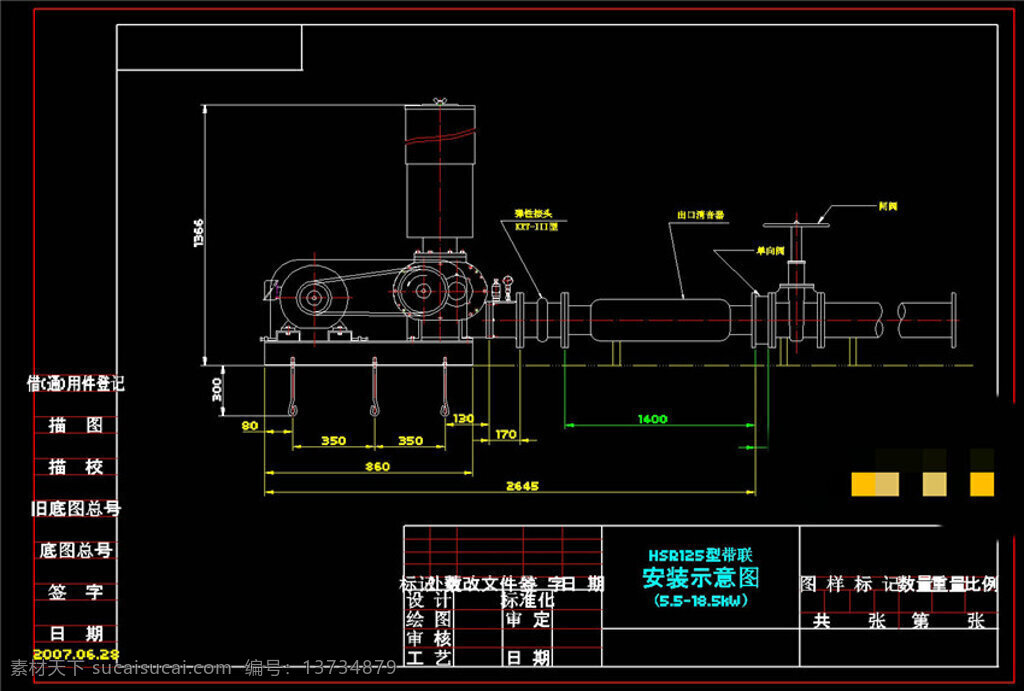Viewport: 1024px width, 691px height.
Task: Click the 共 张 第 张 sheet count row
Action: coord(899,620)
